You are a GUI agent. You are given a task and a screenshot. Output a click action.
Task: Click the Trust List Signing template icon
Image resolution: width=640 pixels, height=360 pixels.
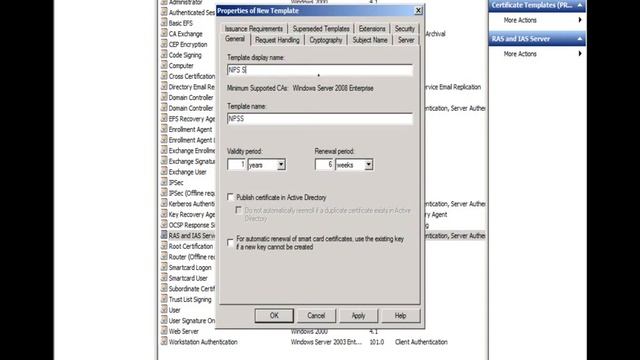(164, 299)
